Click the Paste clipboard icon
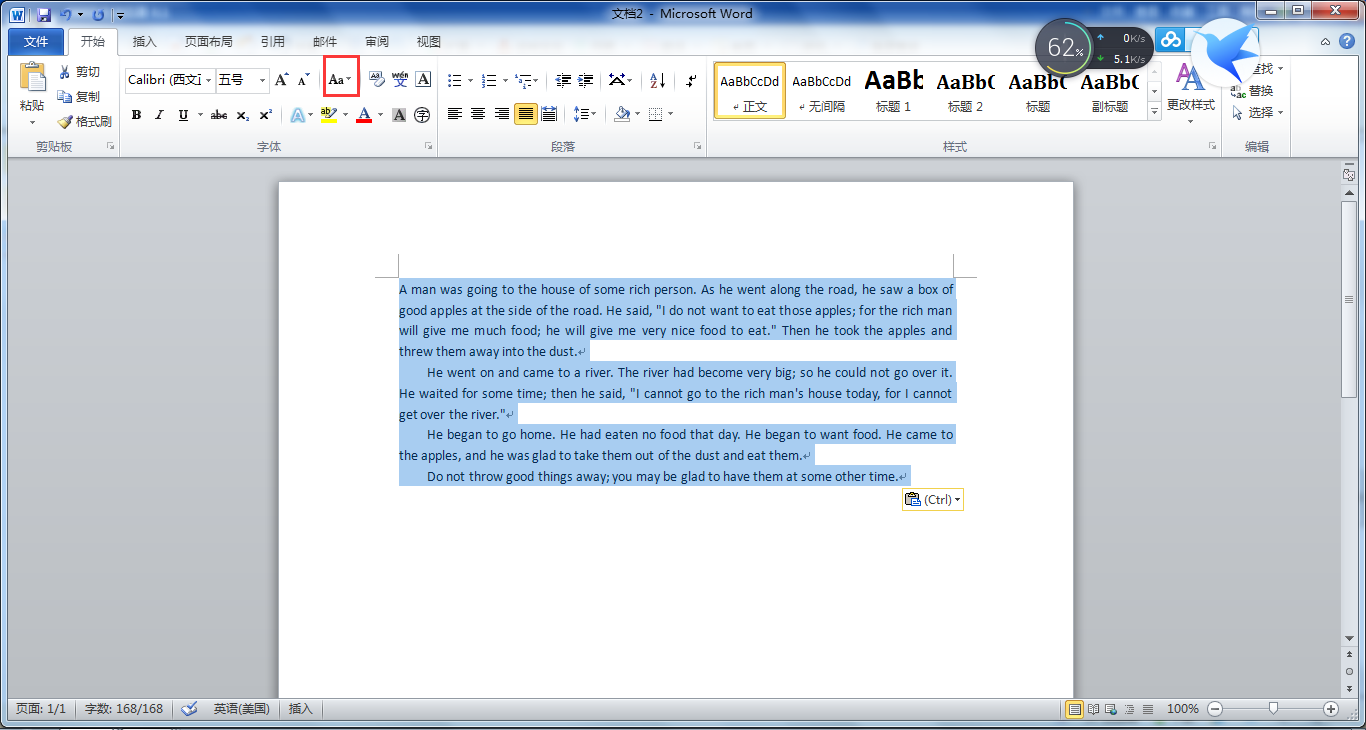Screen dimensions: 1366x730 click(32, 78)
